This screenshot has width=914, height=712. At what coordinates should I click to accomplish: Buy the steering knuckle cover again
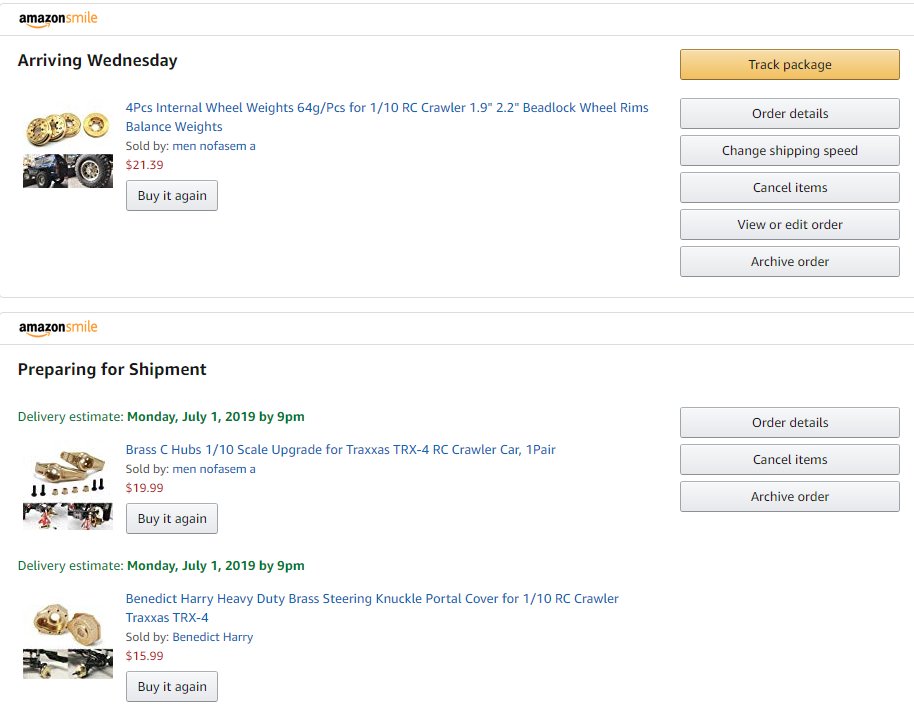(172, 687)
